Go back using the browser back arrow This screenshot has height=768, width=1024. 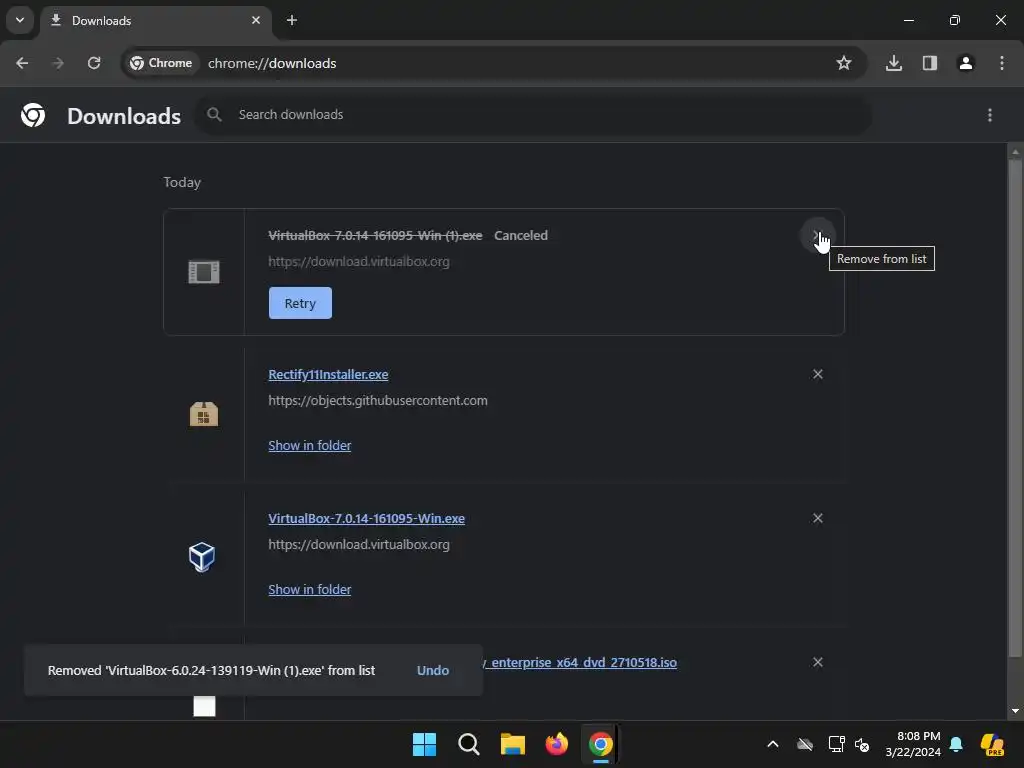[x=22, y=63]
